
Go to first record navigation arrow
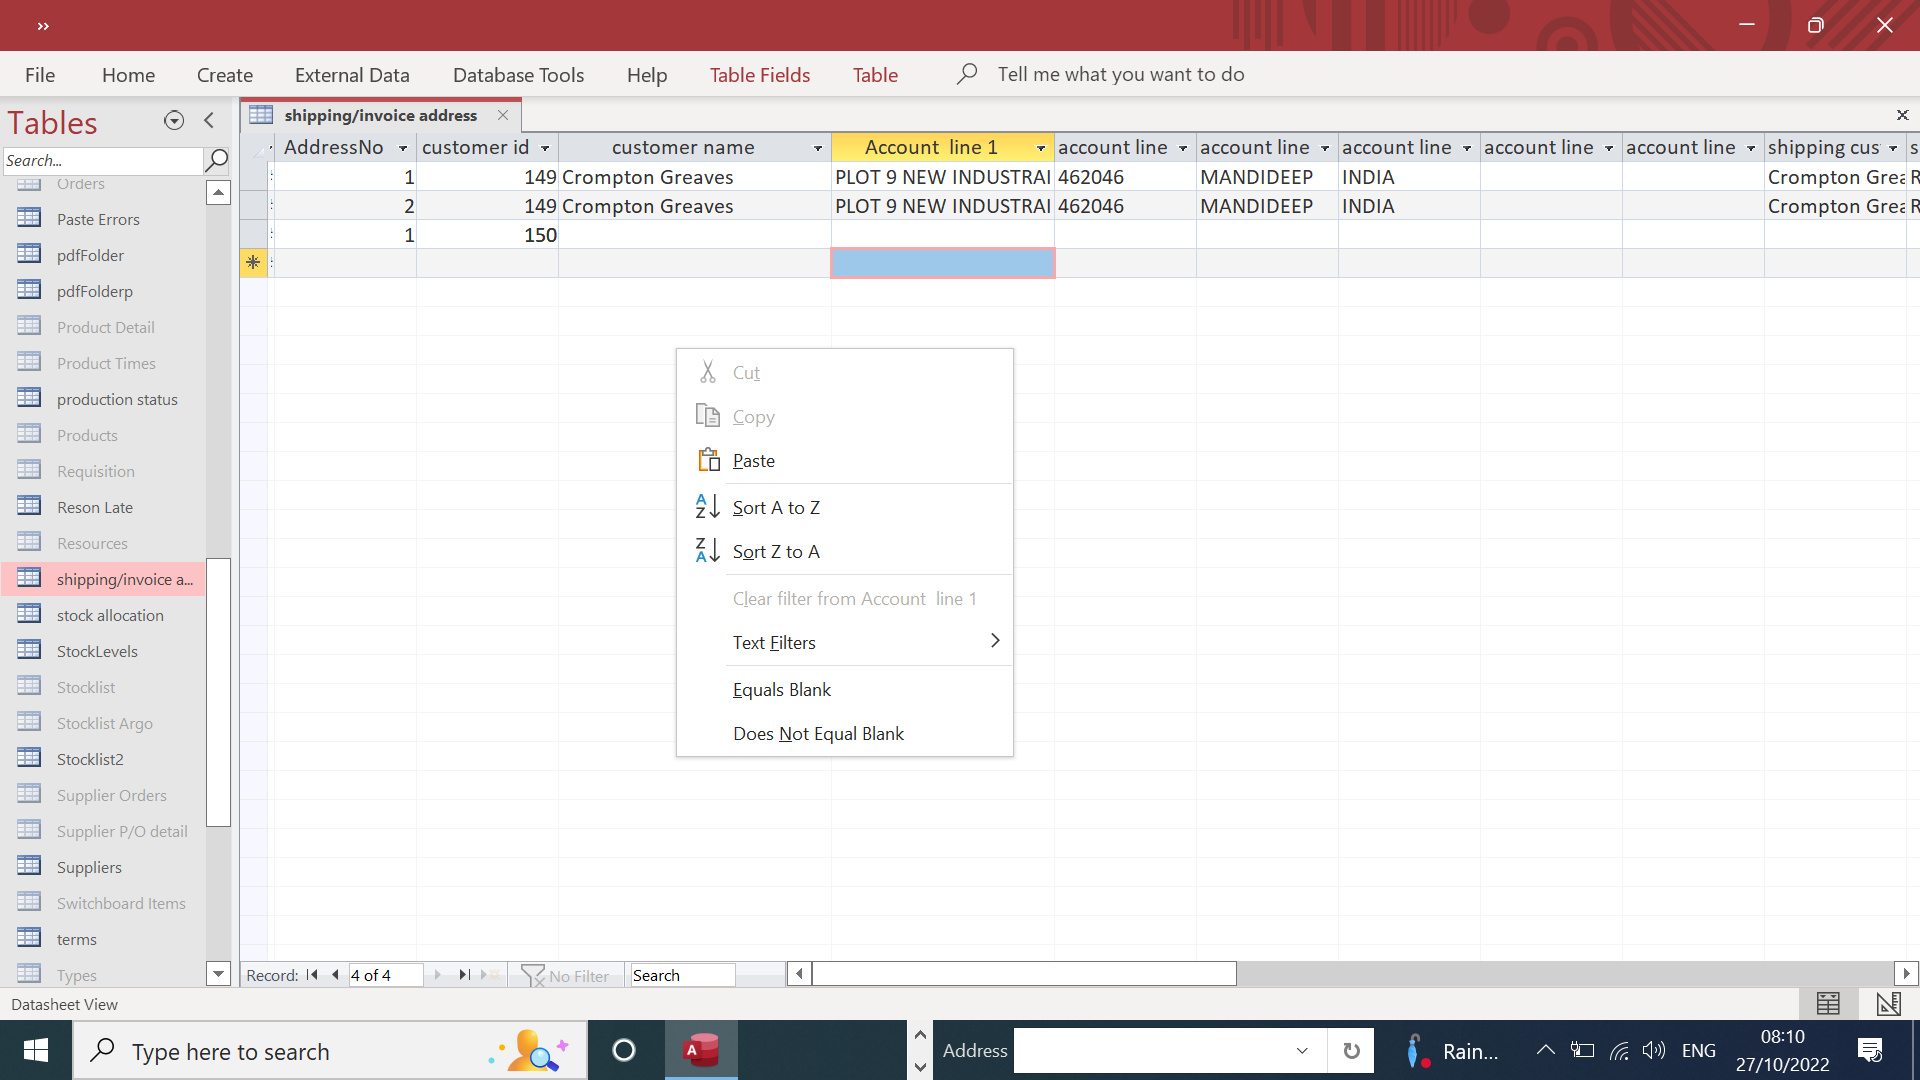(312, 975)
